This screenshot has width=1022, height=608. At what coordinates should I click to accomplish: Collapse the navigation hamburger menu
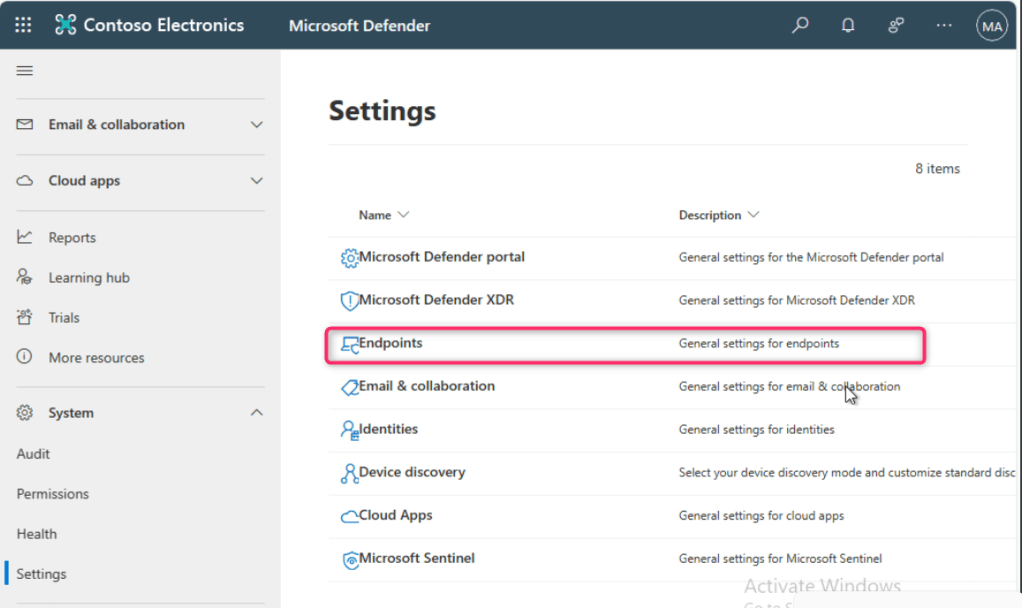25,70
